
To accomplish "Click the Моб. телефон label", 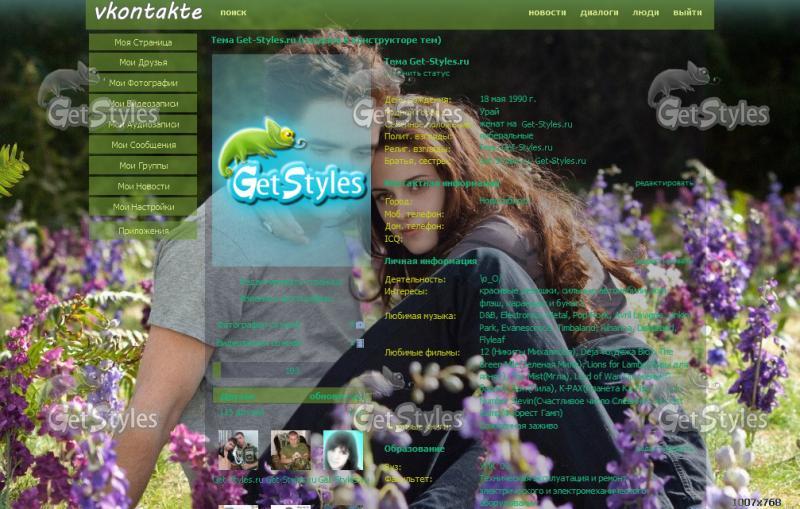I will click(x=414, y=214).
